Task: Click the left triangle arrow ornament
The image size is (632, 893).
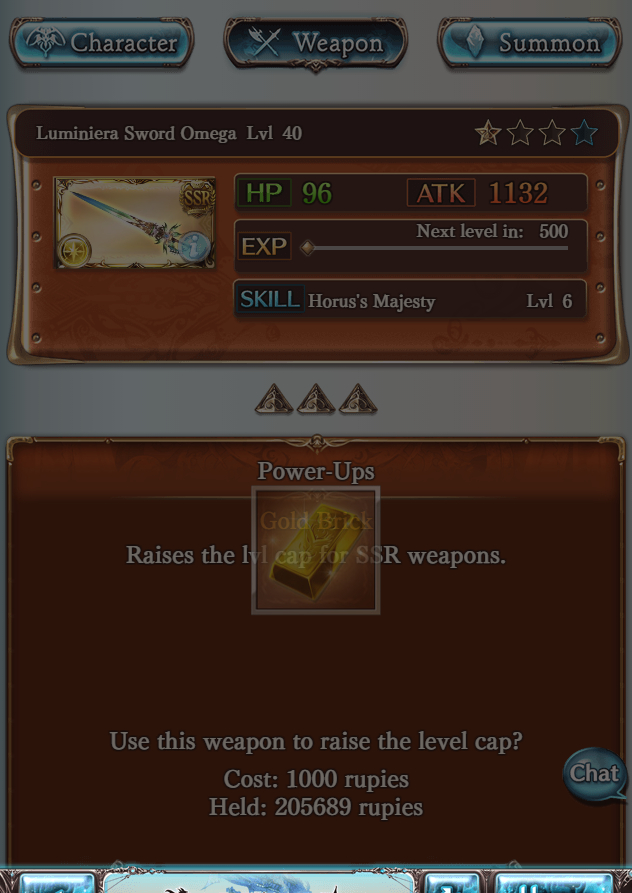Action: (274, 399)
